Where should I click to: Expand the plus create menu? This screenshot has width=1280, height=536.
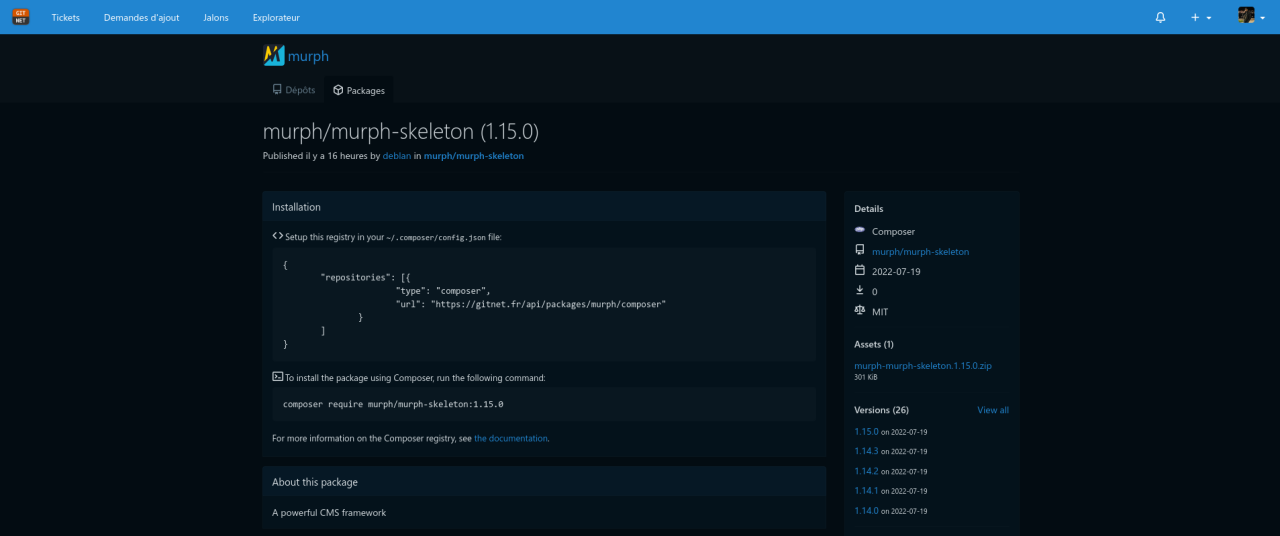pyautogui.click(x=1200, y=17)
